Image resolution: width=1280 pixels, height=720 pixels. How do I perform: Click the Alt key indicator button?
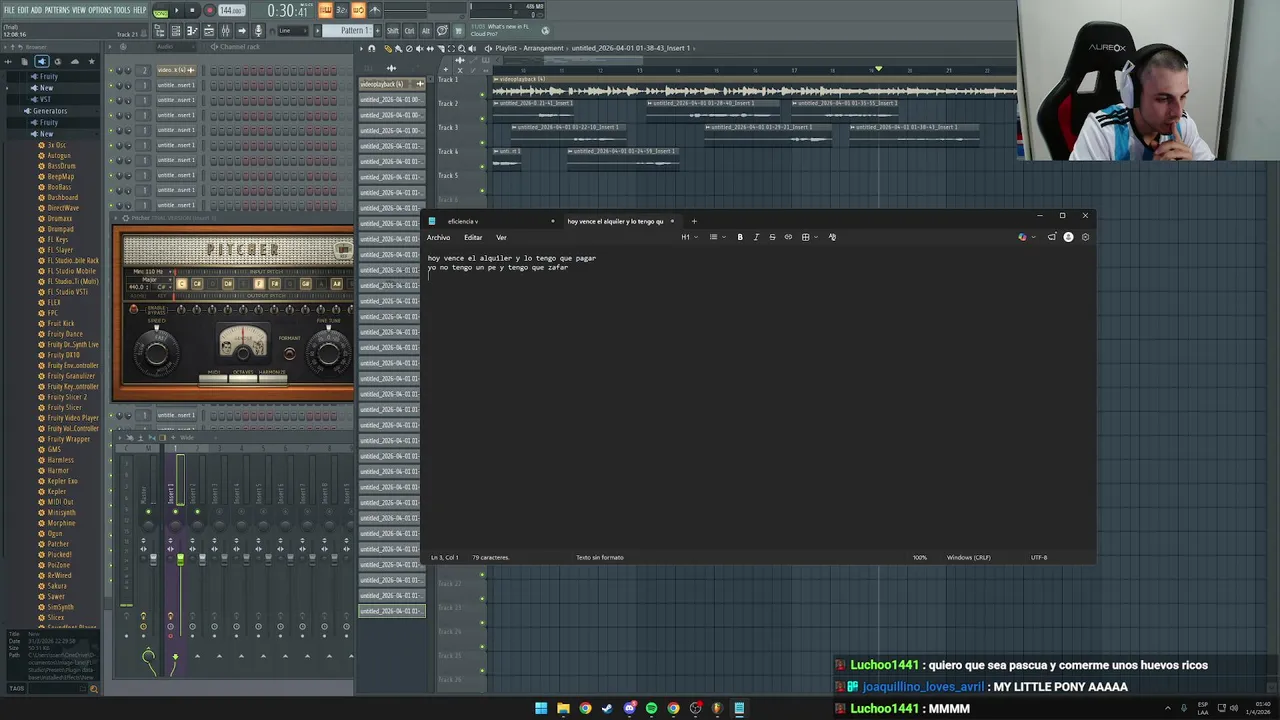pos(426,31)
